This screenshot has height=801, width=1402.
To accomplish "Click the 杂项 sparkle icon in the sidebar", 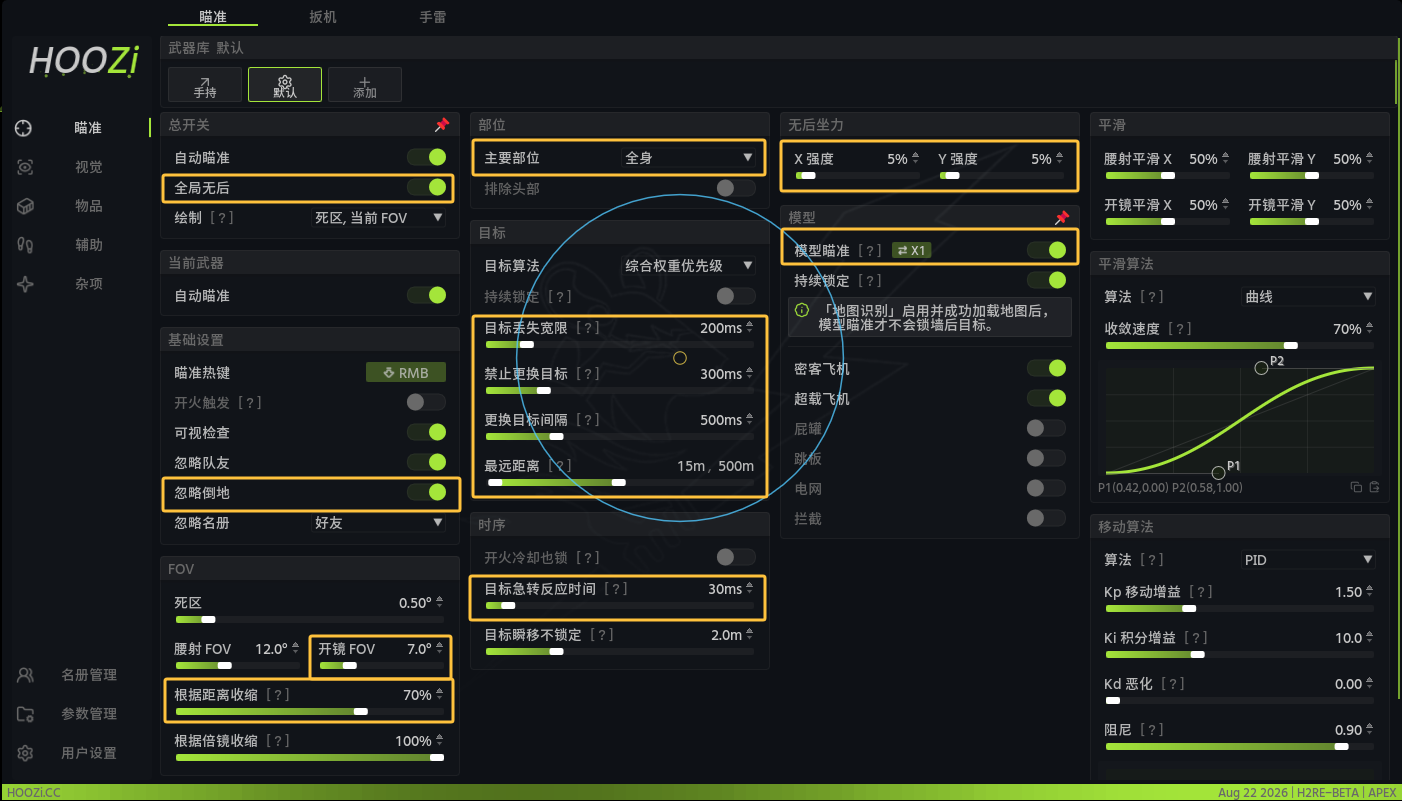I will click(x=25, y=284).
